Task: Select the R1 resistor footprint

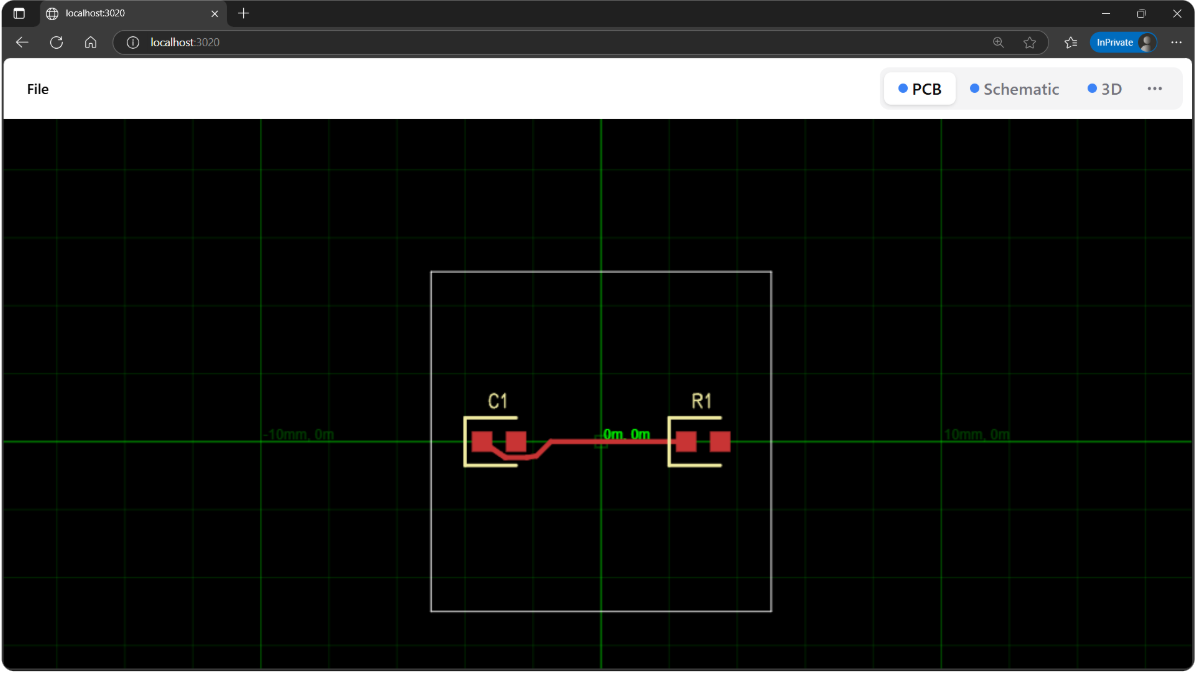Action: pos(700,440)
